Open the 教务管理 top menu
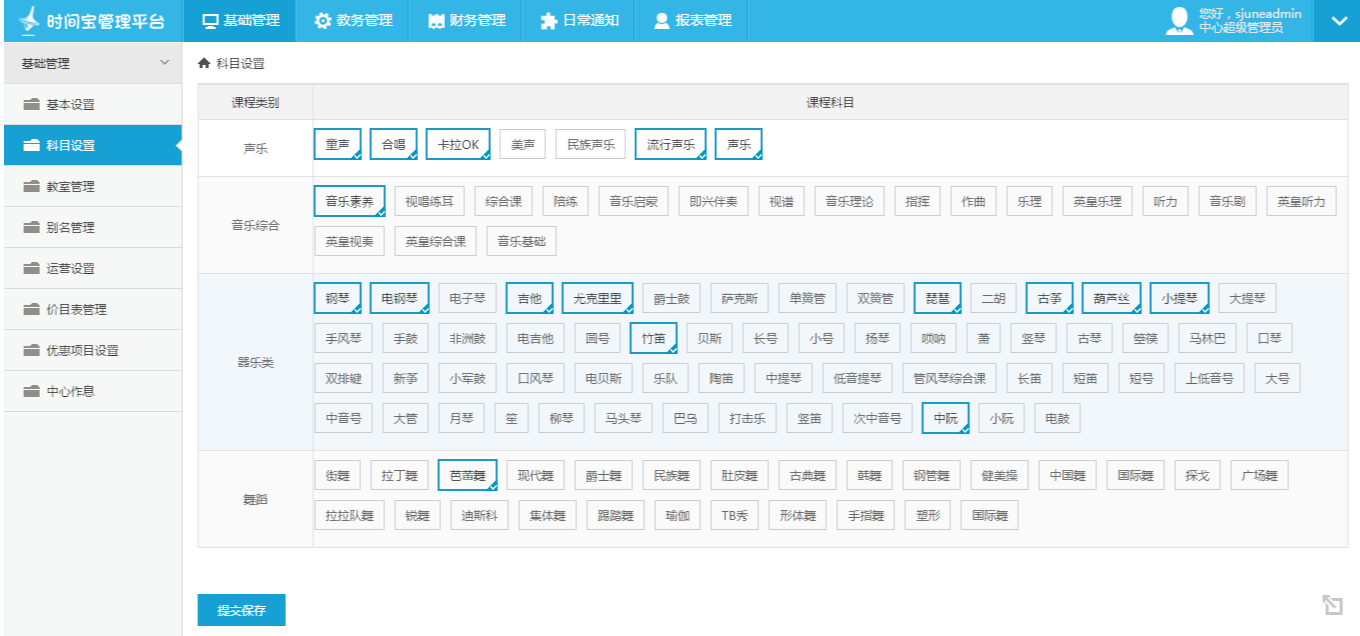Screen dimensions: 1360x636 pyautogui.click(x=353, y=21)
